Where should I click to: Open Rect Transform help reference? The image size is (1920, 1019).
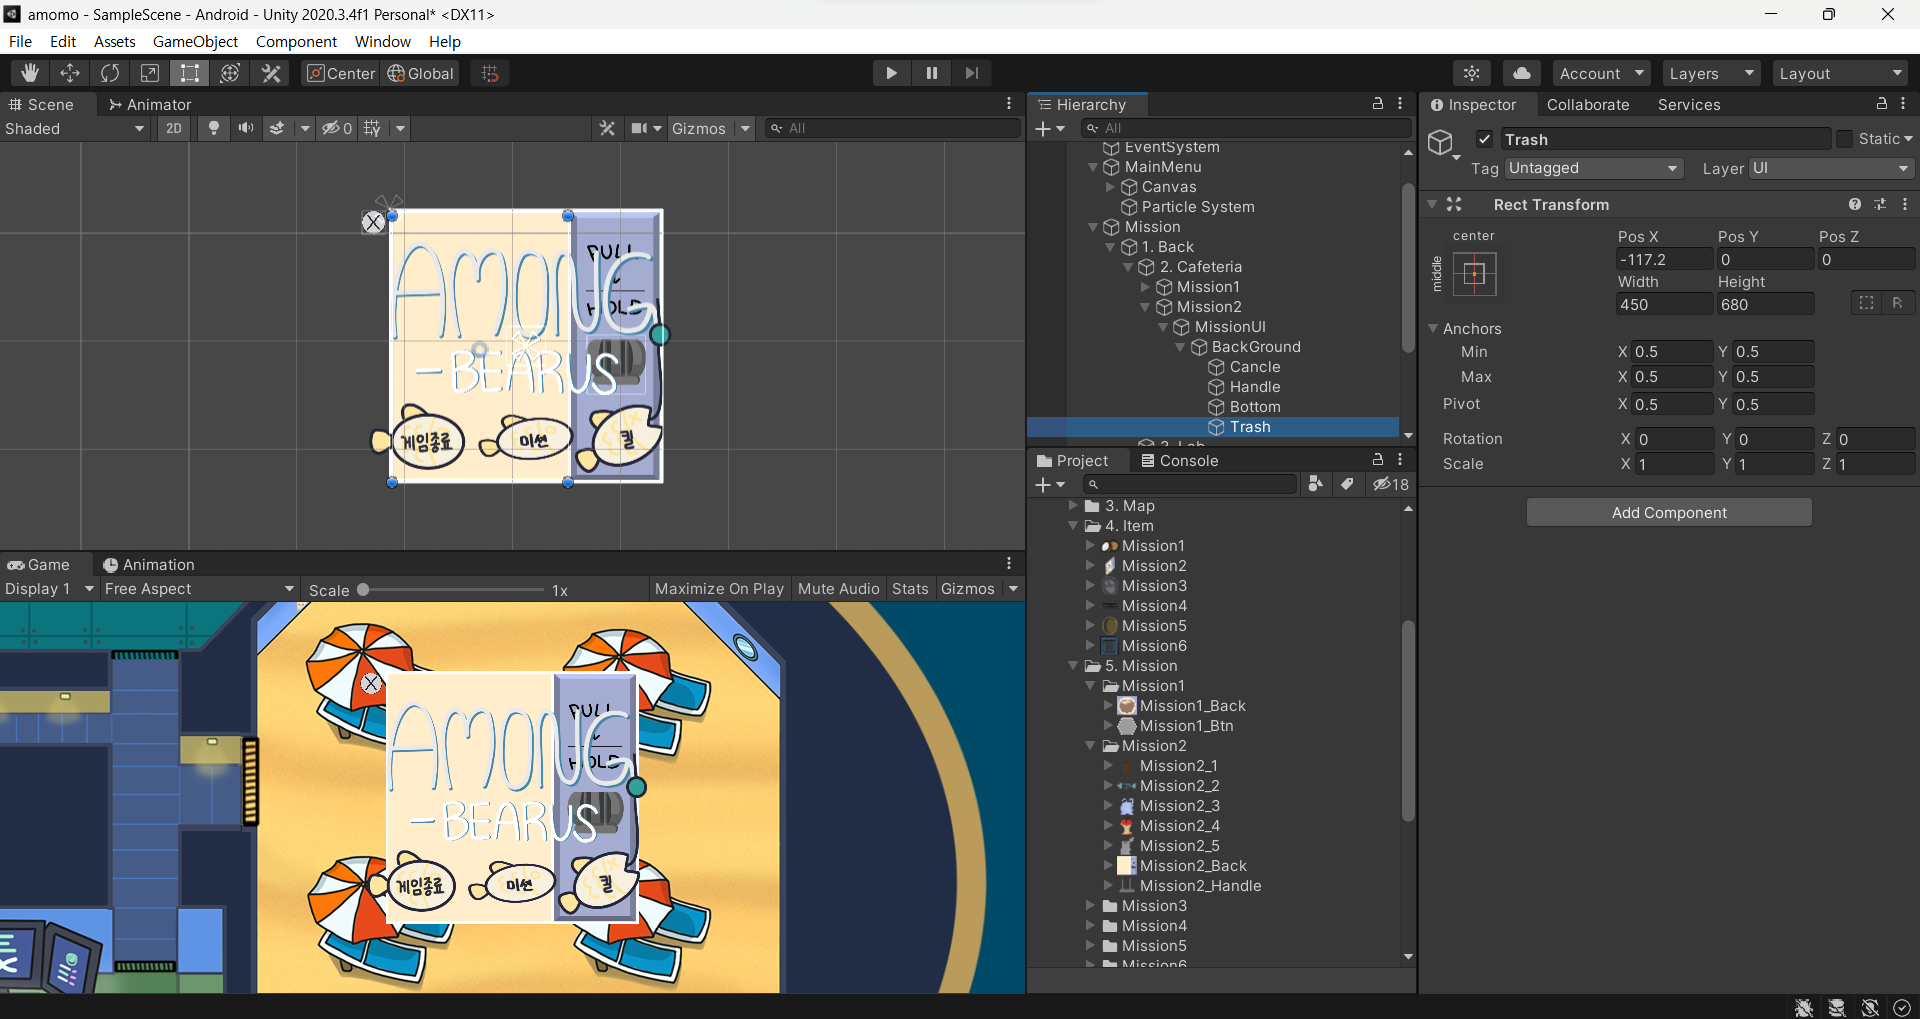1855,204
